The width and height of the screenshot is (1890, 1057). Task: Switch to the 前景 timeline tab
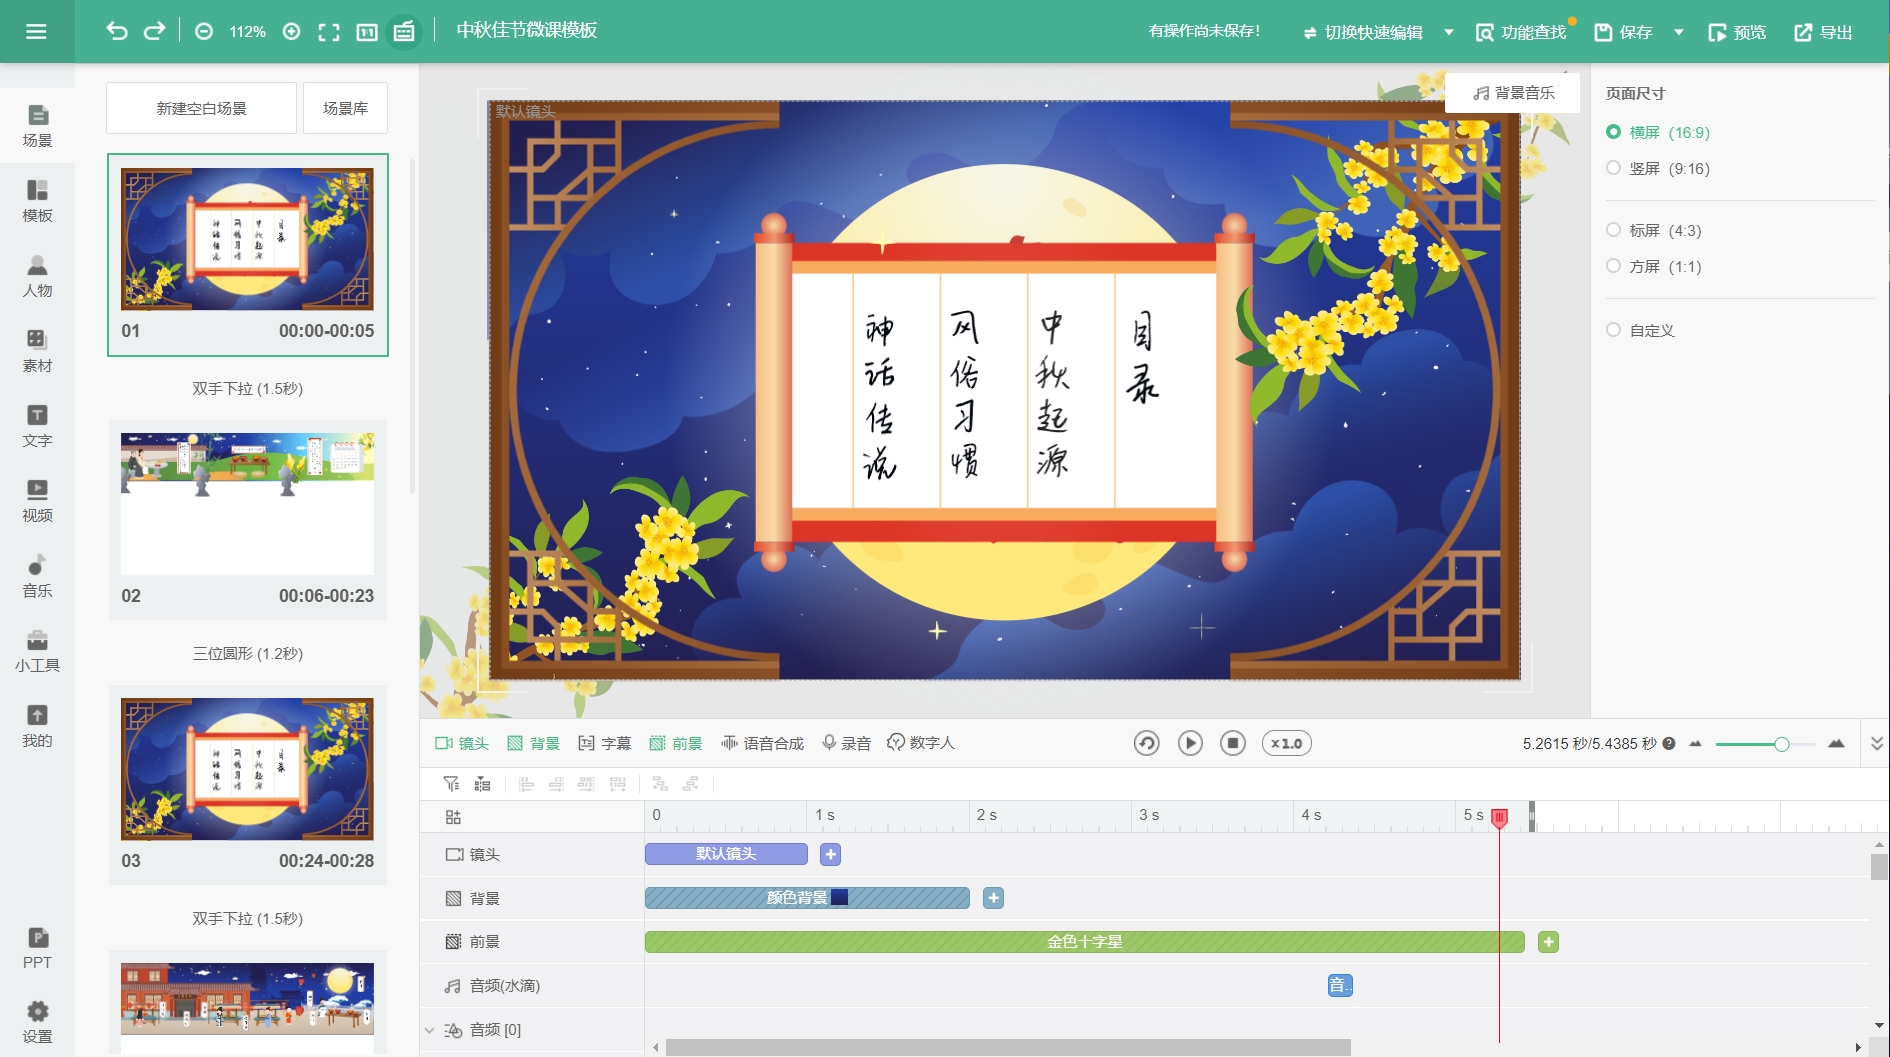coord(676,743)
